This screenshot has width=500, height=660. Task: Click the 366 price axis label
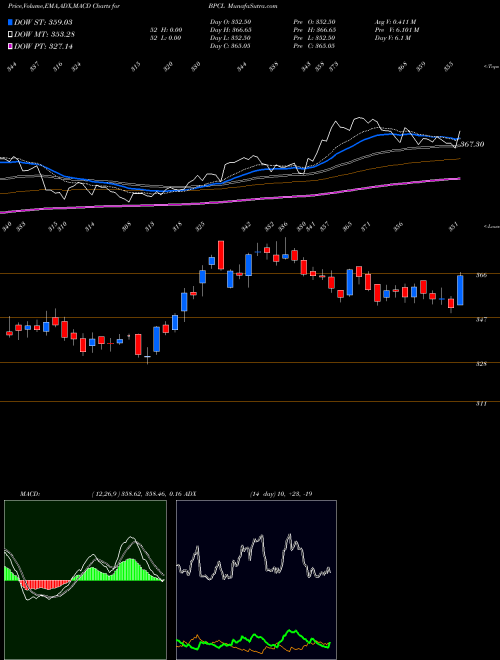pyautogui.click(x=482, y=275)
